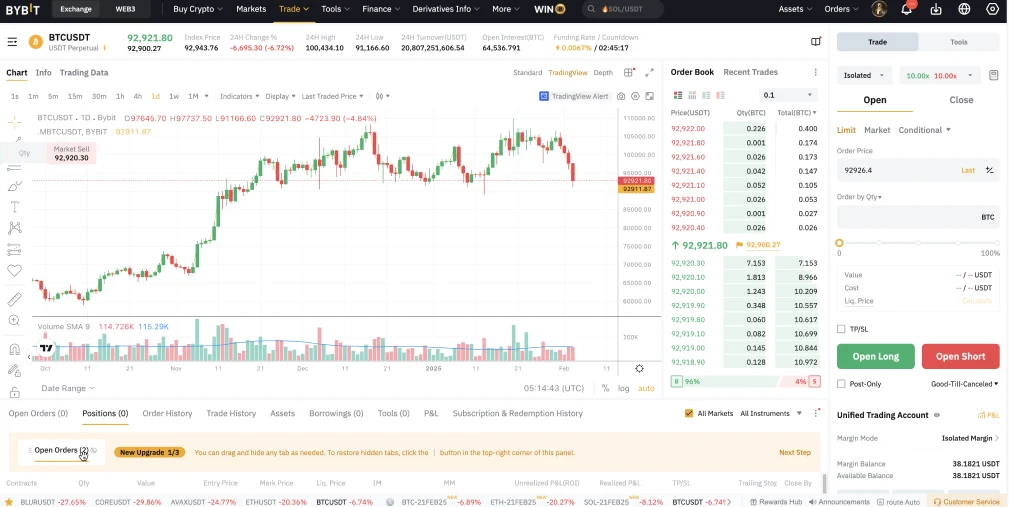Open Customer Service button
The width and height of the screenshot is (1009, 507).
966,502
